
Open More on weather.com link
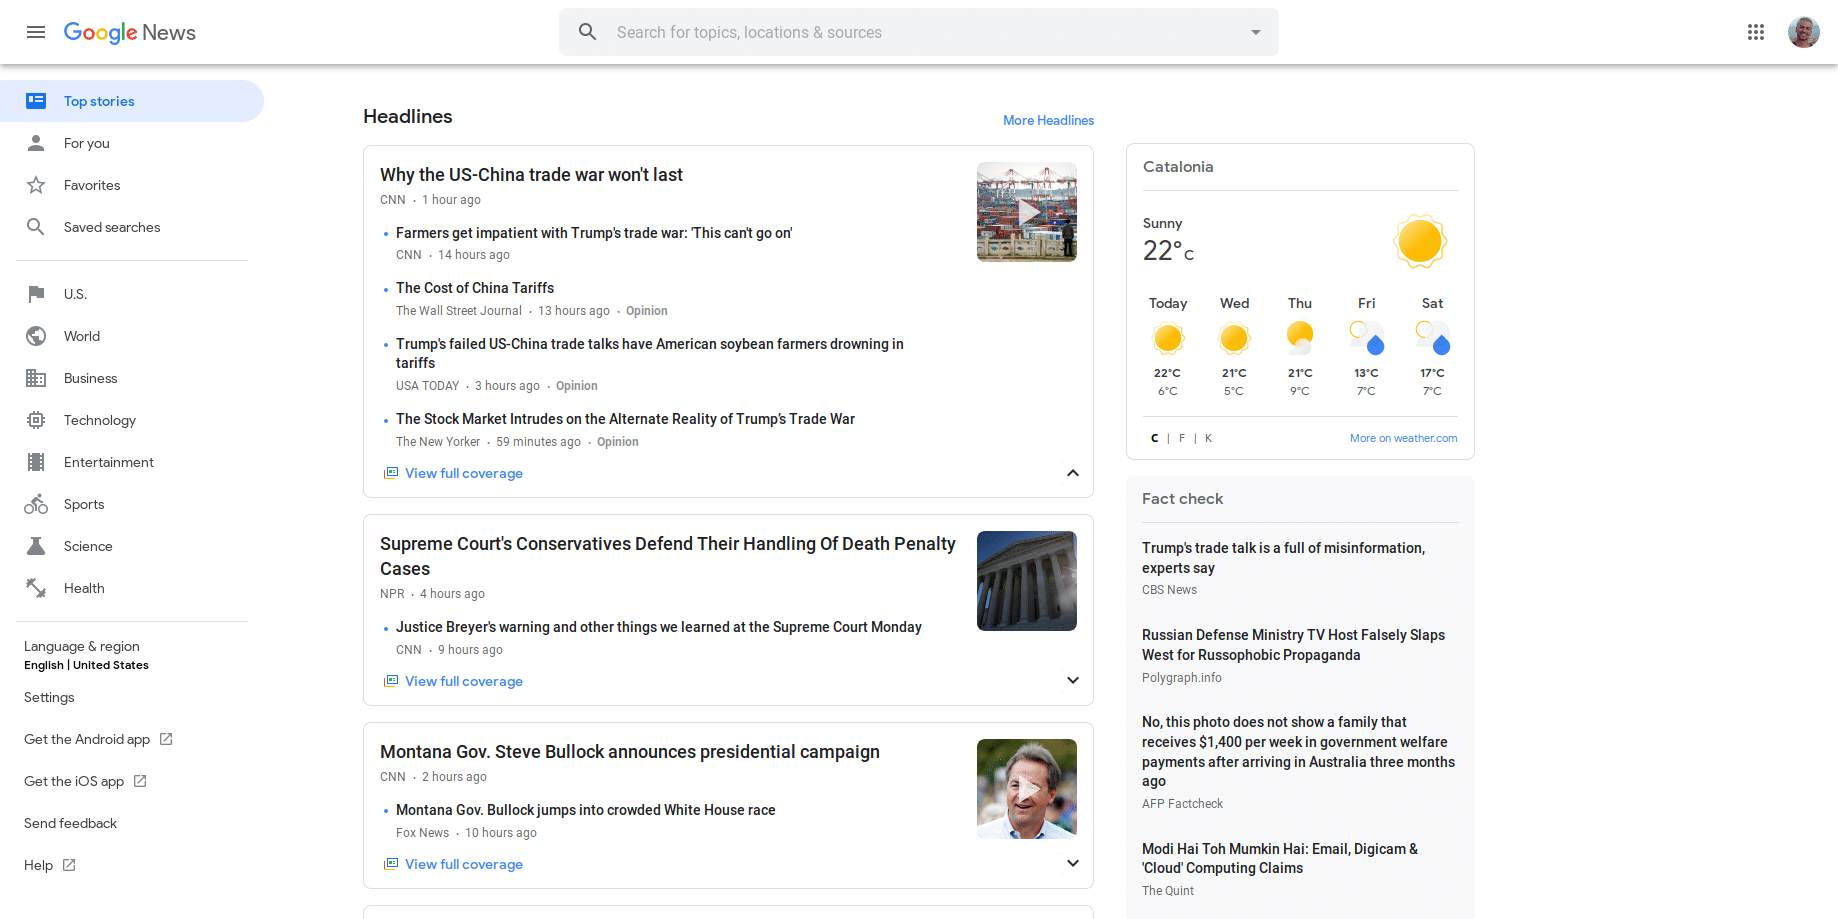tap(1403, 438)
